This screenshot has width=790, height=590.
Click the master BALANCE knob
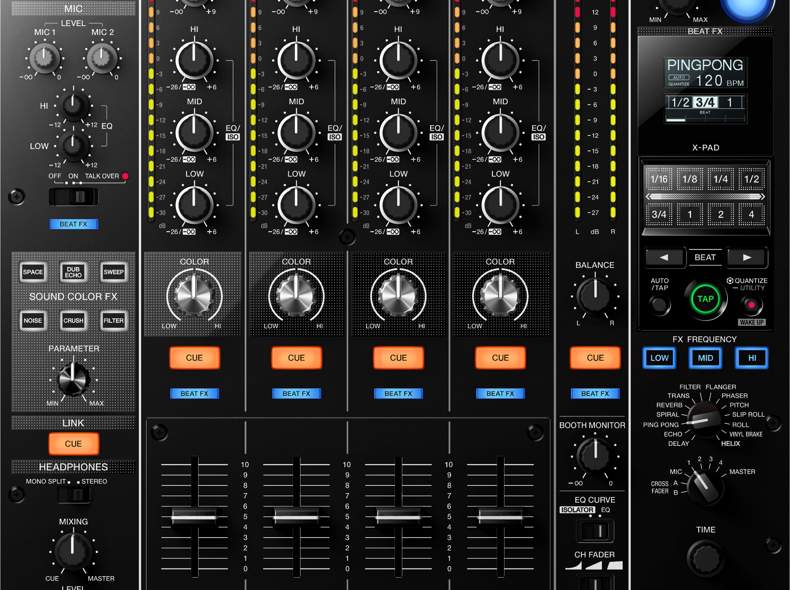[595, 295]
